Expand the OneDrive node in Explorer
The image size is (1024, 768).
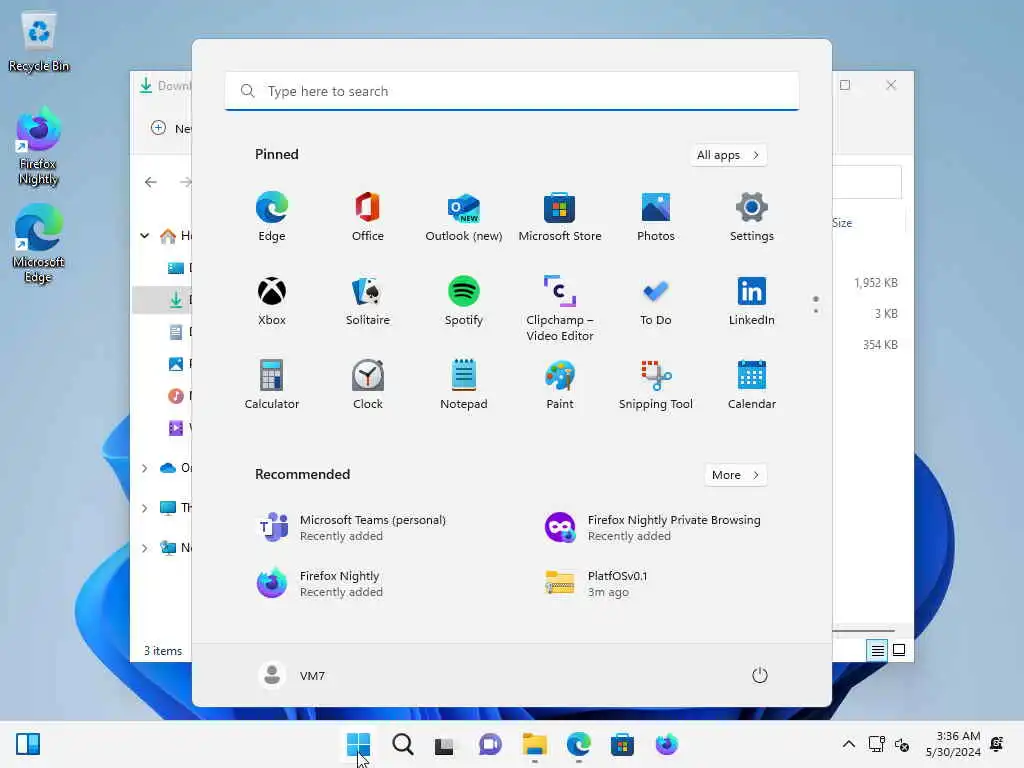144,468
